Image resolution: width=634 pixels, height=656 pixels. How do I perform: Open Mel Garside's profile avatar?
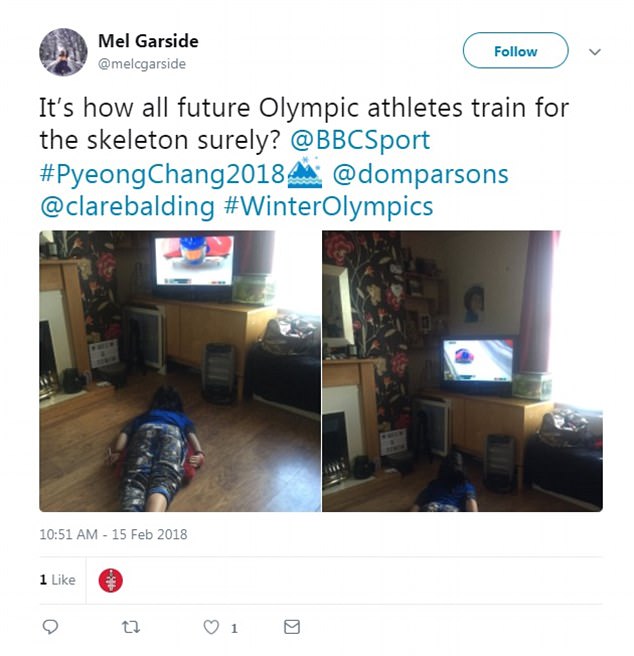tap(63, 52)
